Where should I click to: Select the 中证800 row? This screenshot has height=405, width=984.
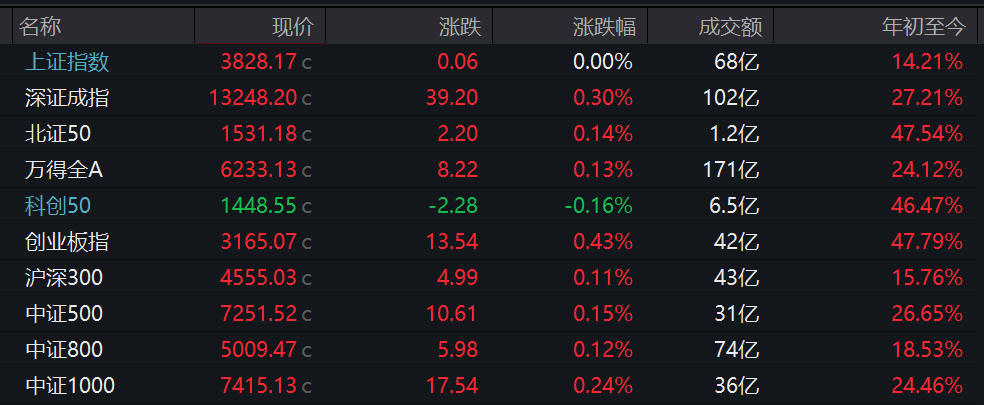pyautogui.click(x=492, y=349)
